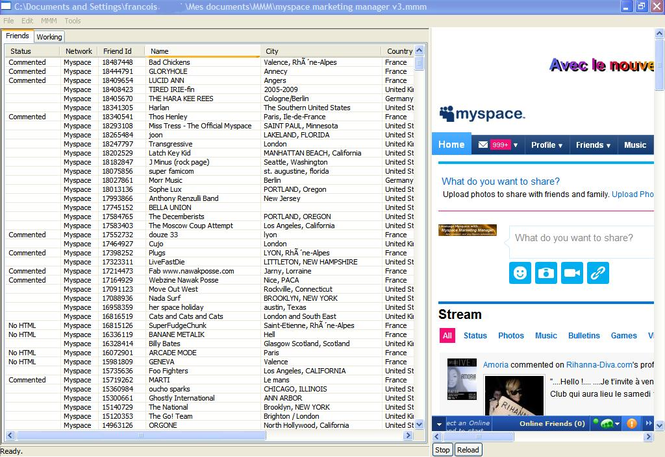This screenshot has width=665, height=457.
Task: Click the 'What do you want to share?' field
Action: [x=581, y=242]
